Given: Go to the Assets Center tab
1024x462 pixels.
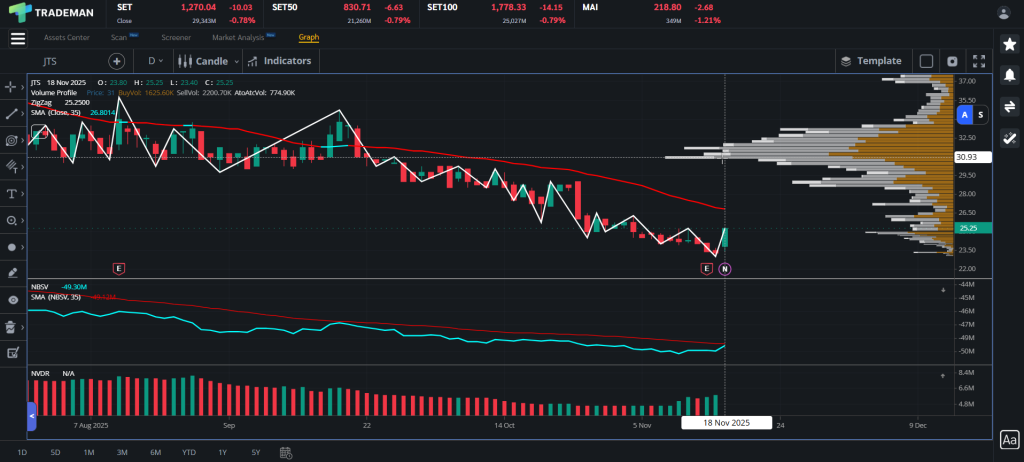Looking at the screenshot, I should [66, 38].
